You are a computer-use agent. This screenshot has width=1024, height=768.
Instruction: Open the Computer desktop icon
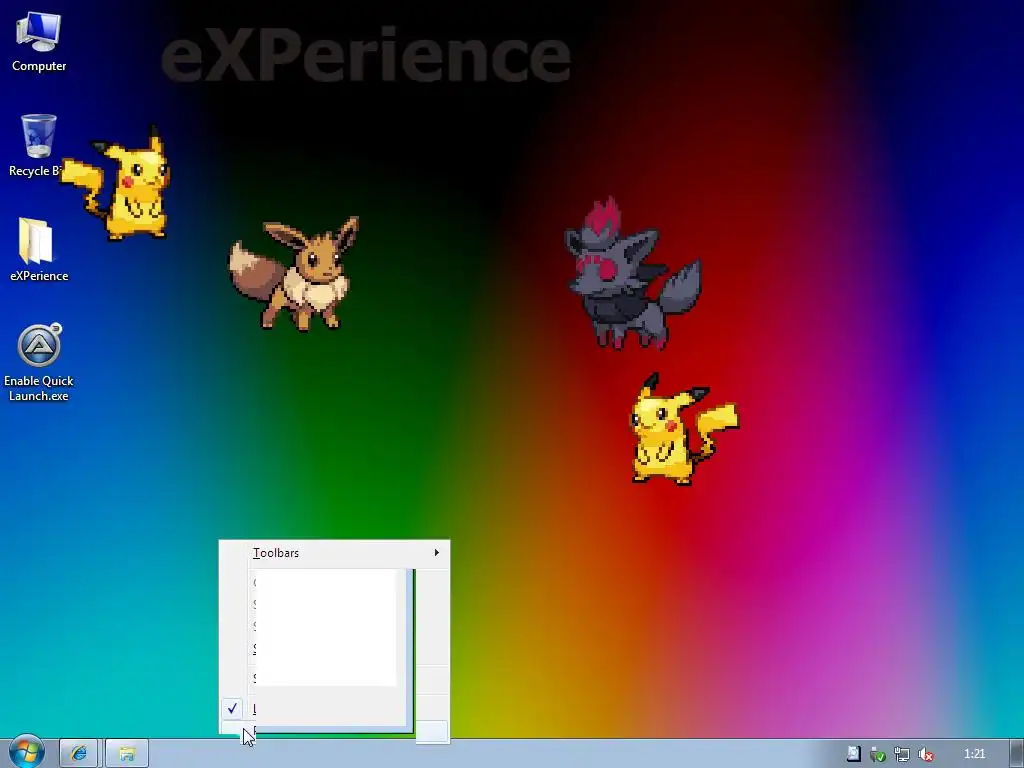click(39, 42)
